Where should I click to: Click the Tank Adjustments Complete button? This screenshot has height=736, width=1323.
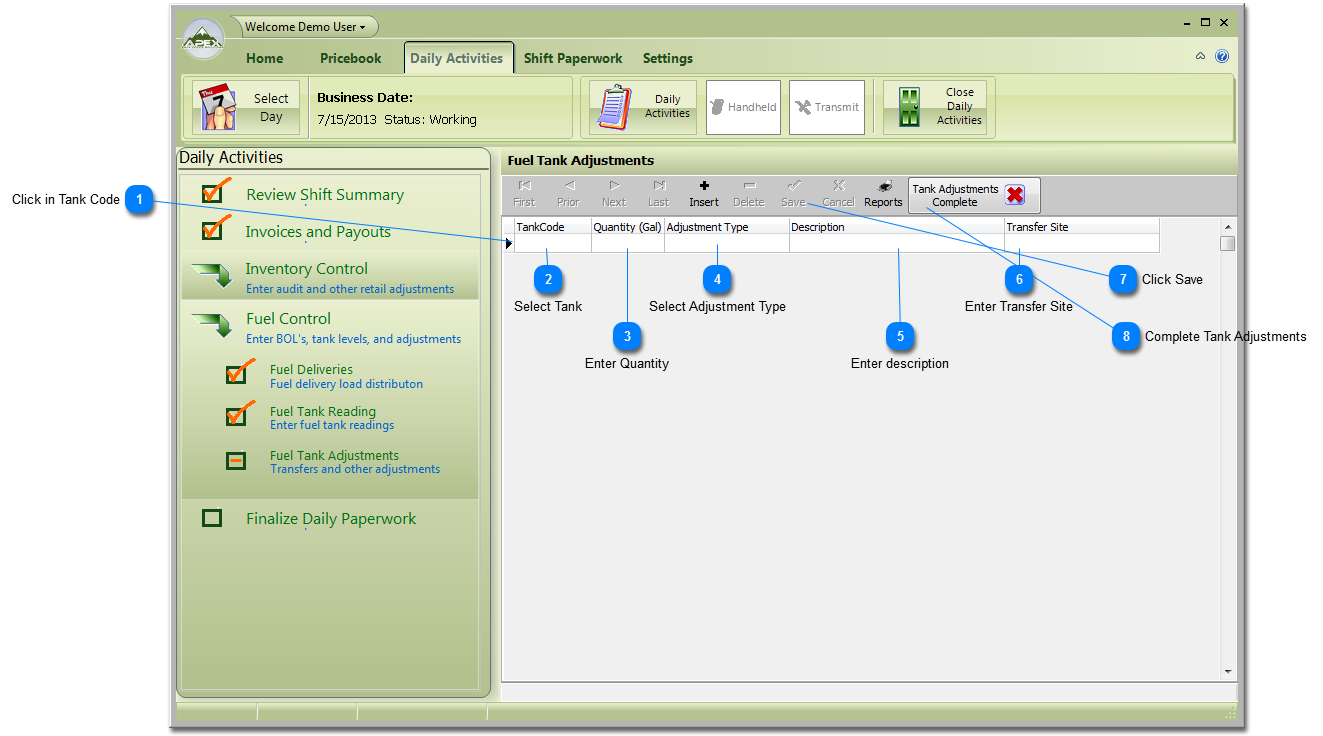(x=973, y=195)
